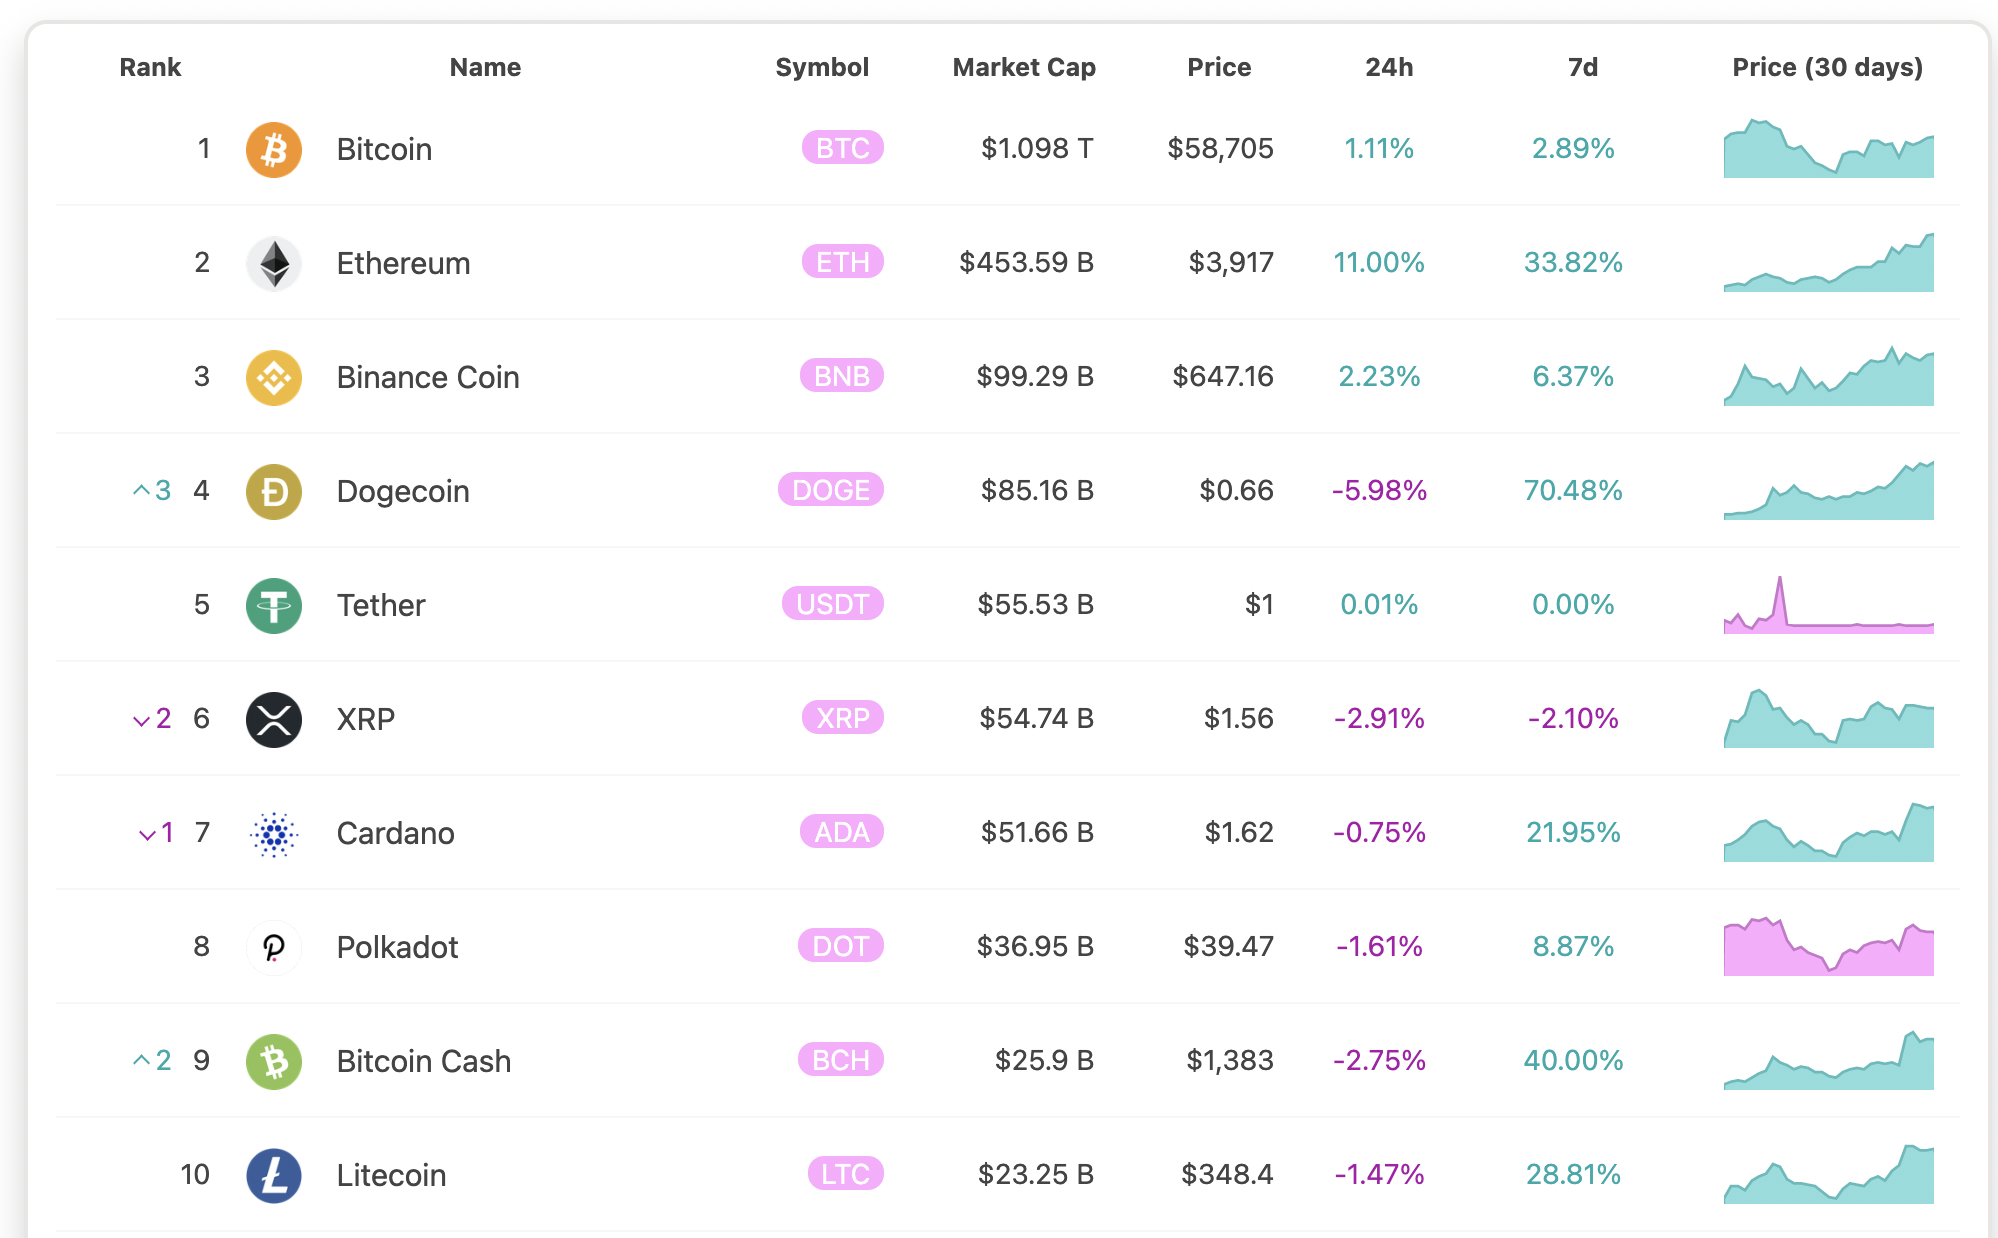This screenshot has width=1998, height=1238.
Task: Open the Polkadot name link
Action: pos(397,947)
